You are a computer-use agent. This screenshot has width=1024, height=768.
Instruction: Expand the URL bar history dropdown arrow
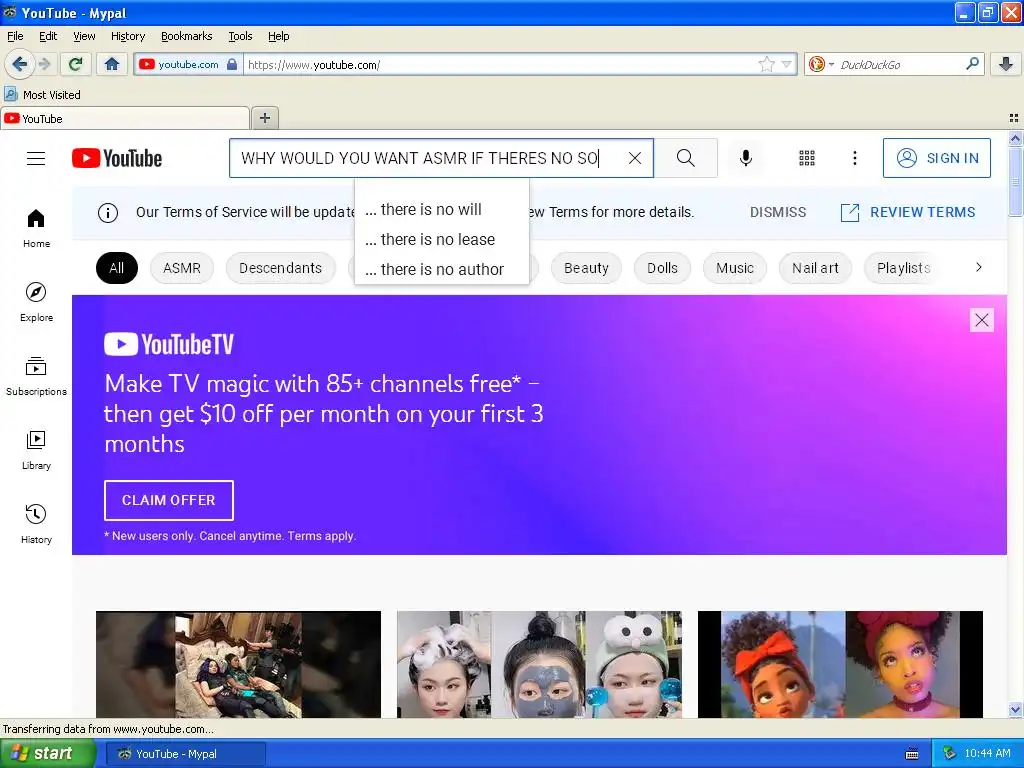coord(787,64)
